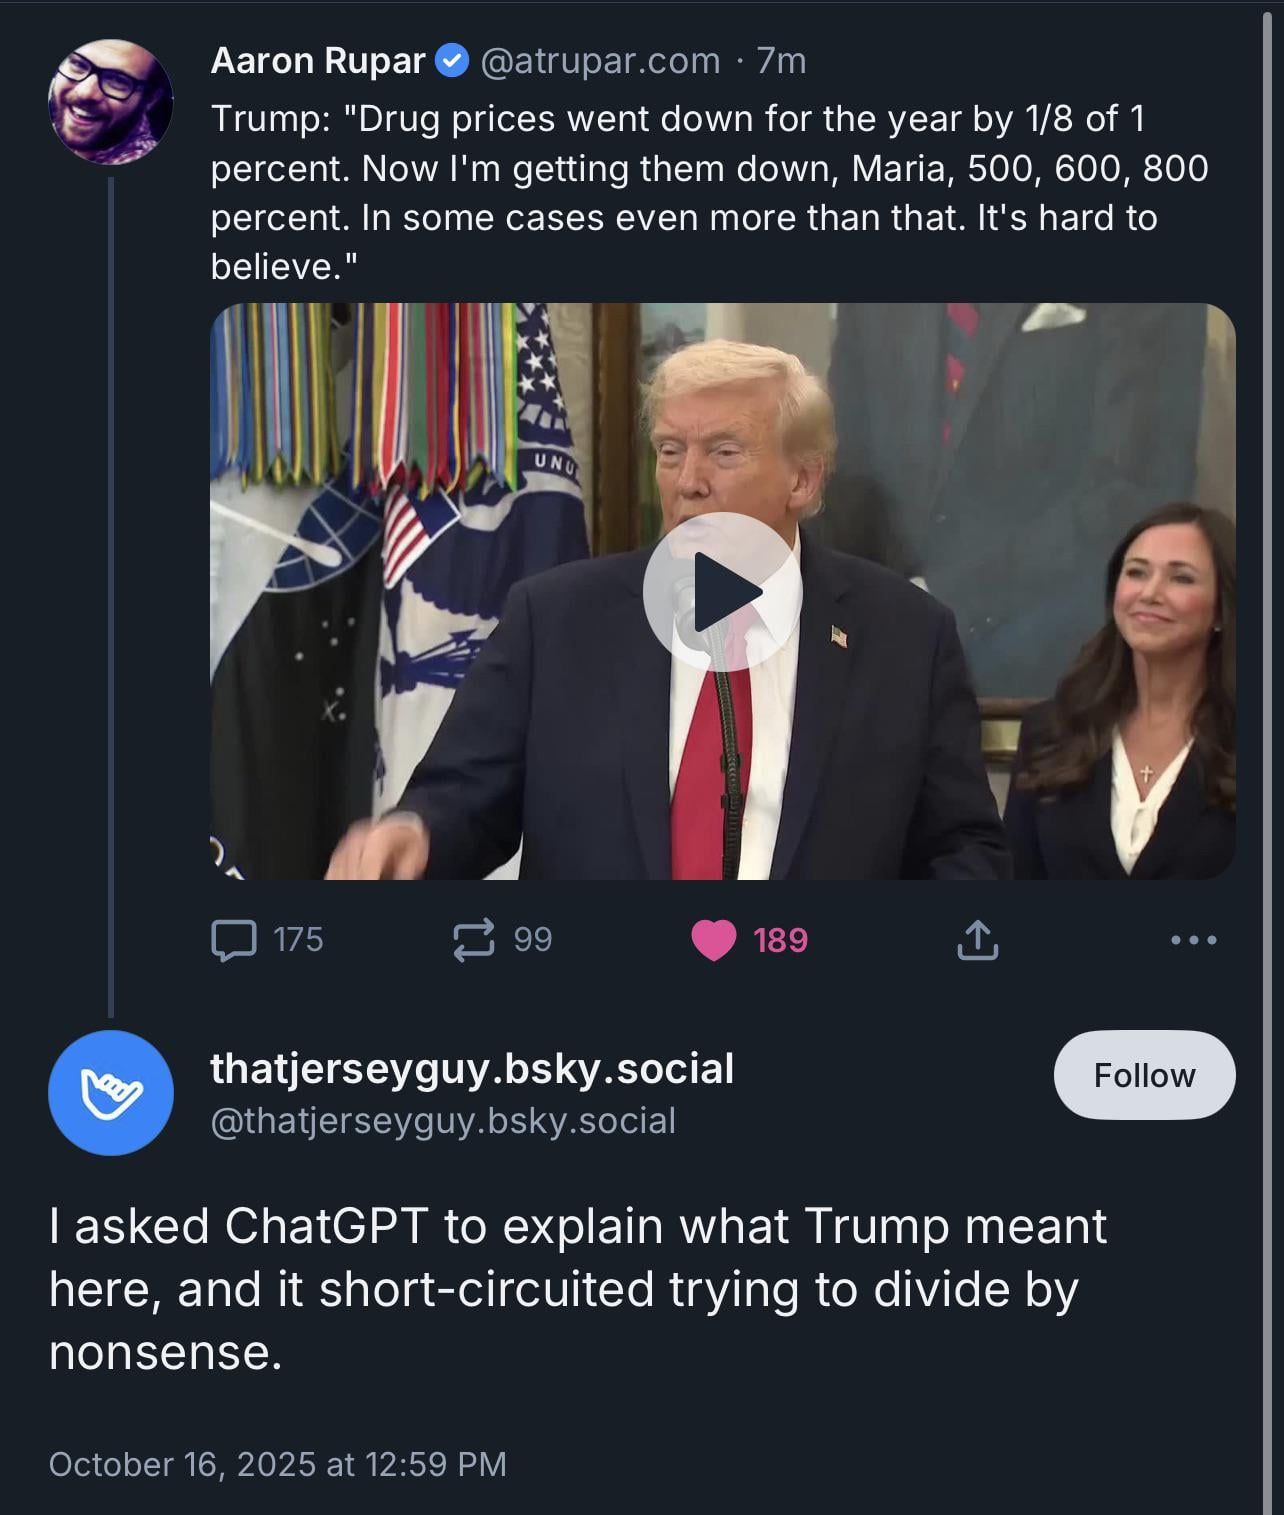The width and height of the screenshot is (1284, 1515).
Task: Open the three-dot more options menu
Action: [x=1193, y=940]
